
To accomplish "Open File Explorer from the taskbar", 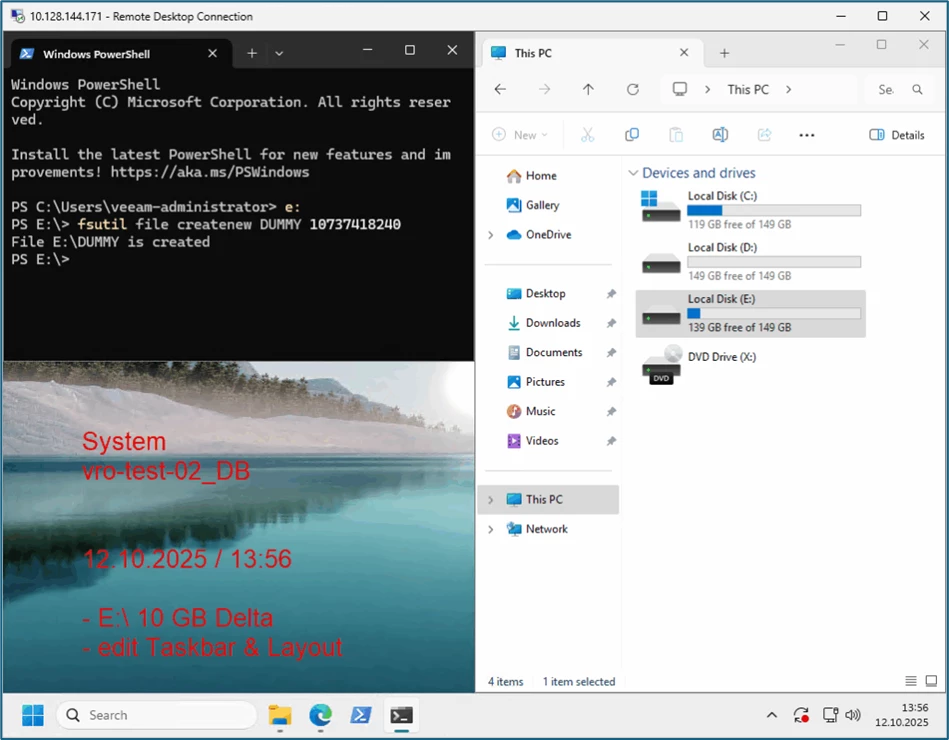I will 280,715.
